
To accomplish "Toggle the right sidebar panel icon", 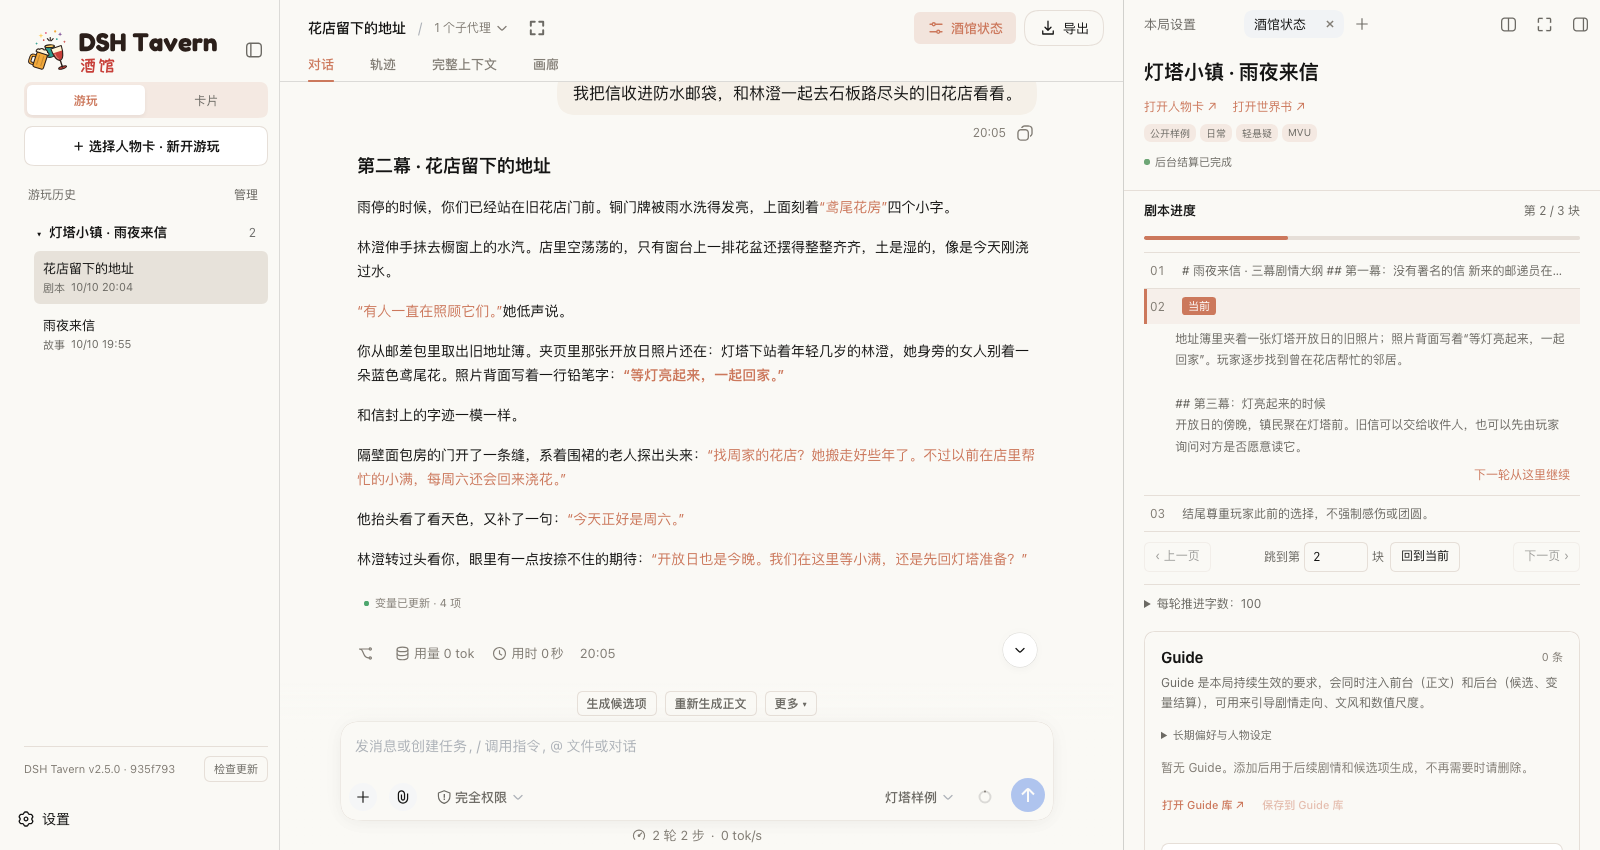I will (1581, 25).
